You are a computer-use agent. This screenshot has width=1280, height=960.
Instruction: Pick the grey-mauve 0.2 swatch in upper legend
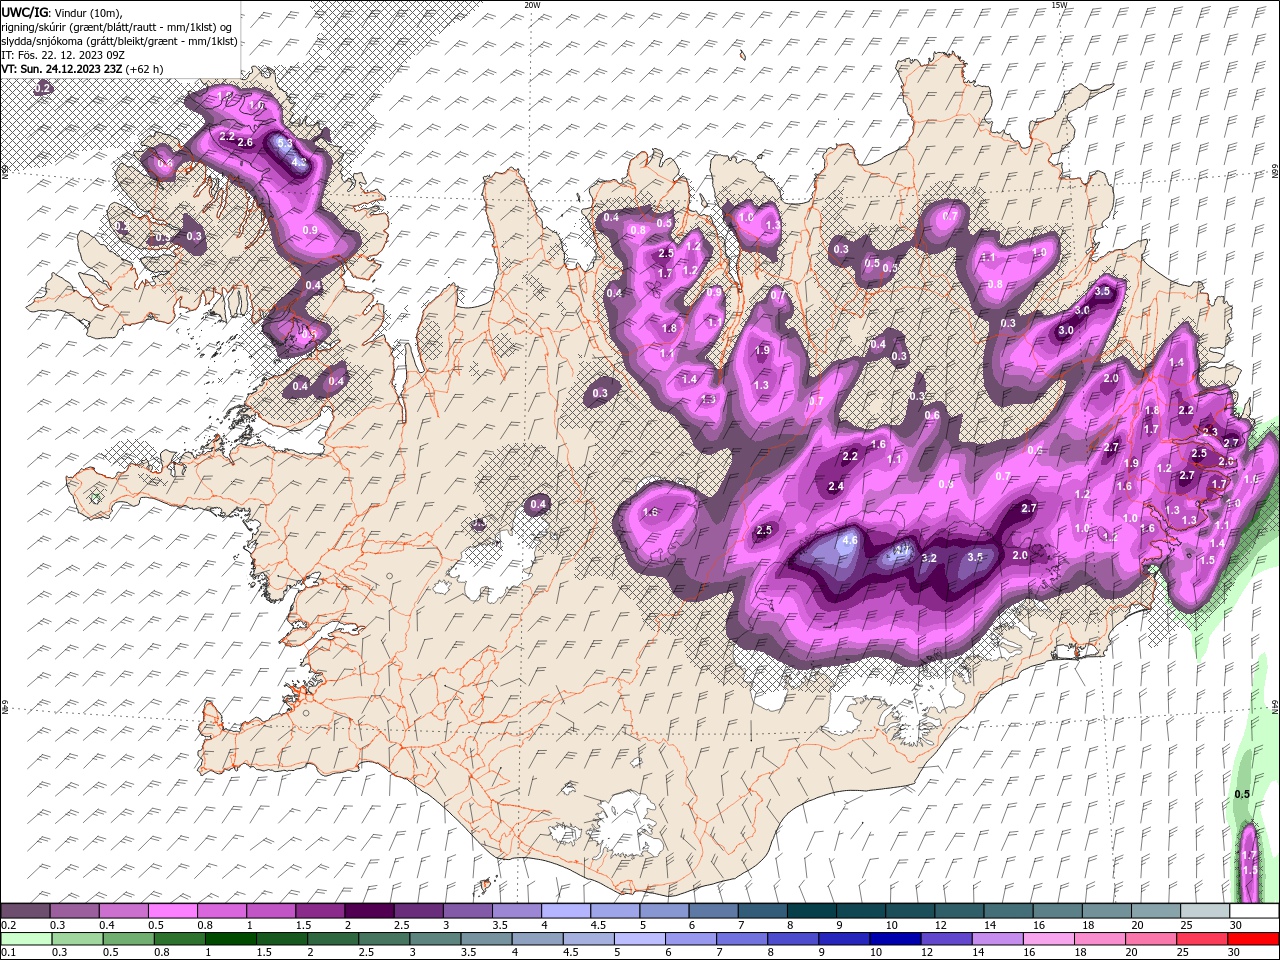coord(26,911)
